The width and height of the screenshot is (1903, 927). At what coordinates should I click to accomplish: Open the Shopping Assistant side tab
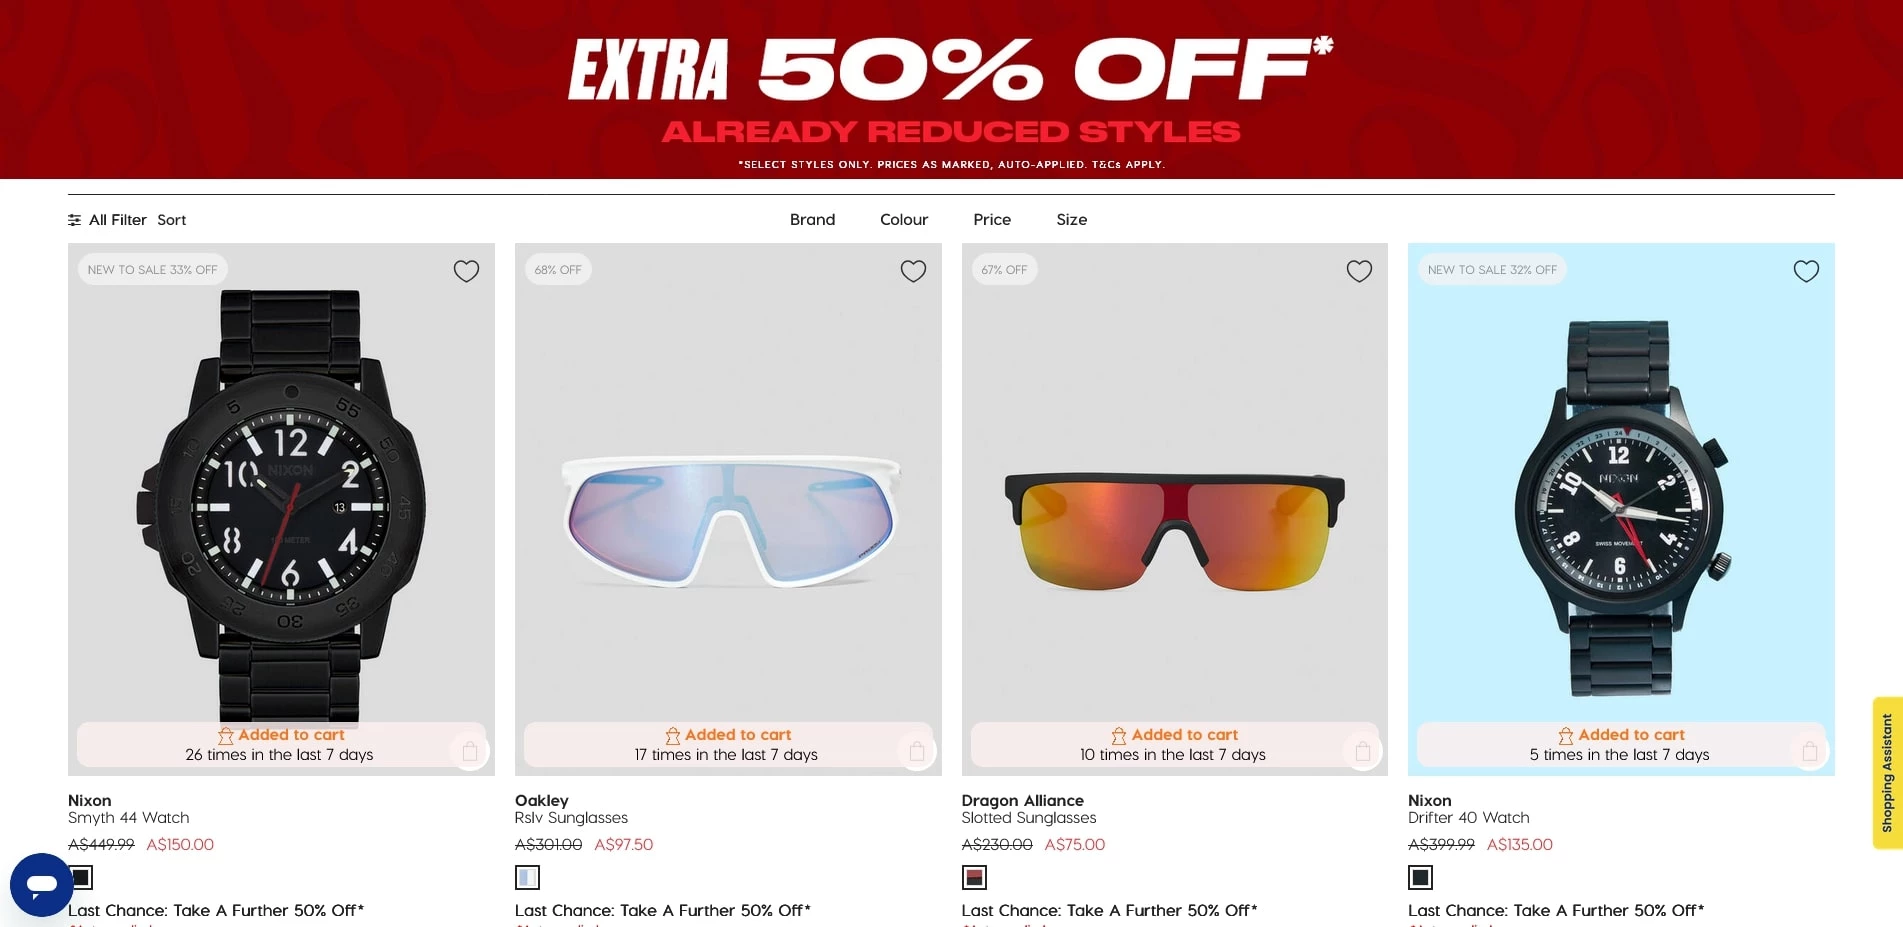click(1887, 773)
